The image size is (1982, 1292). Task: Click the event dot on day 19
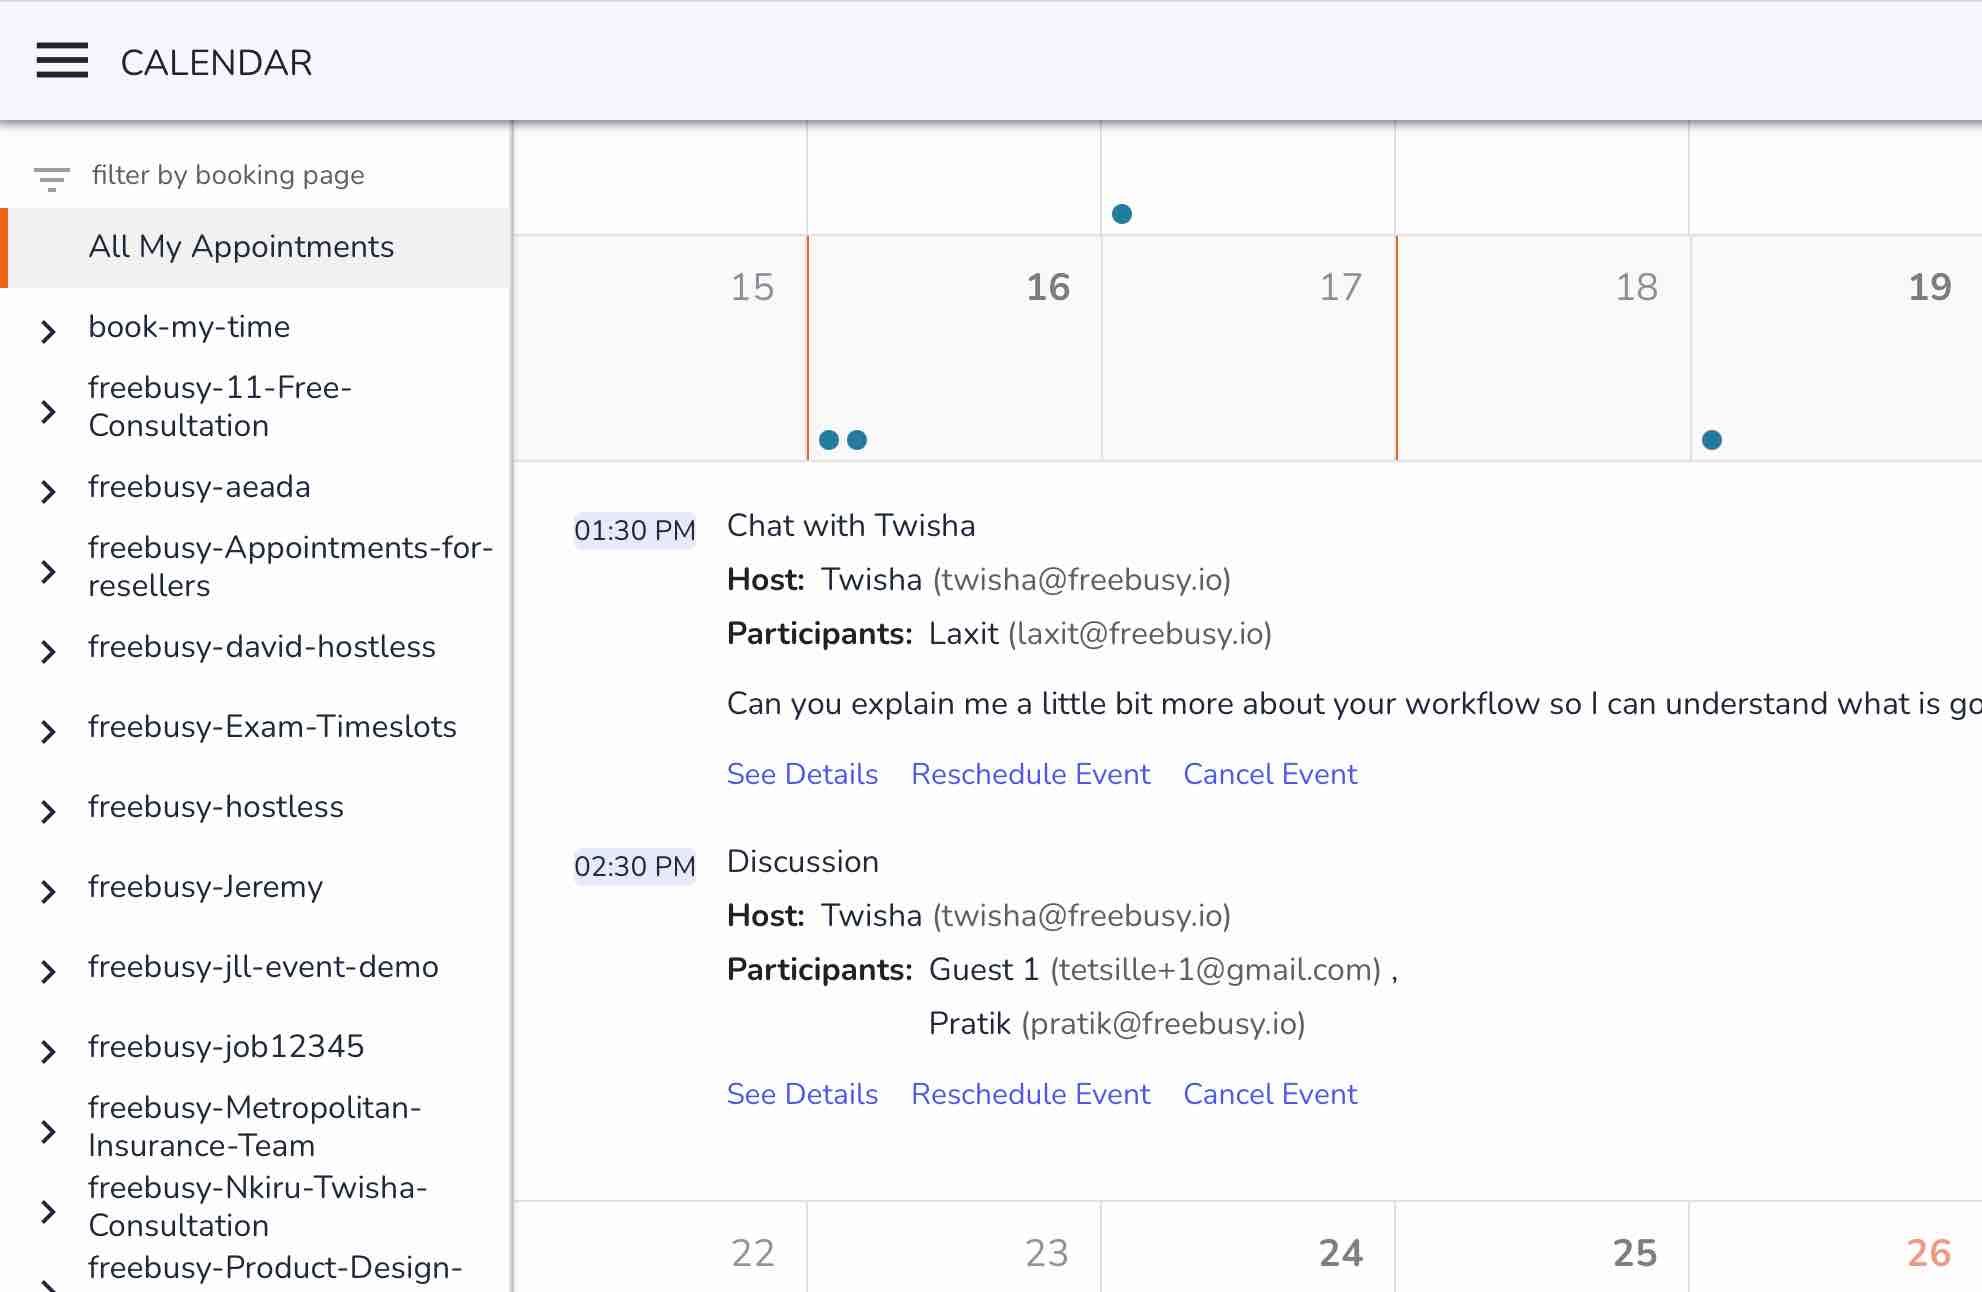click(x=1711, y=440)
